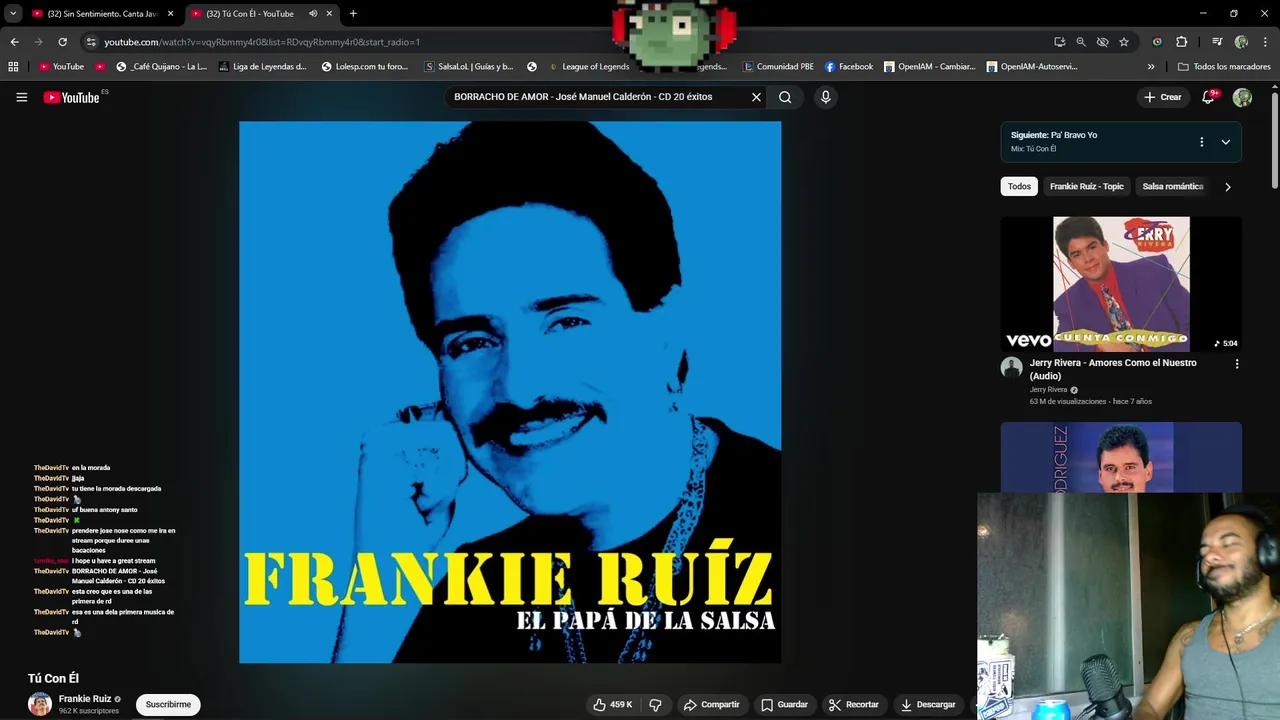Go back with the browser back arrow
This screenshot has height=720, width=1280.
tap(14, 42)
